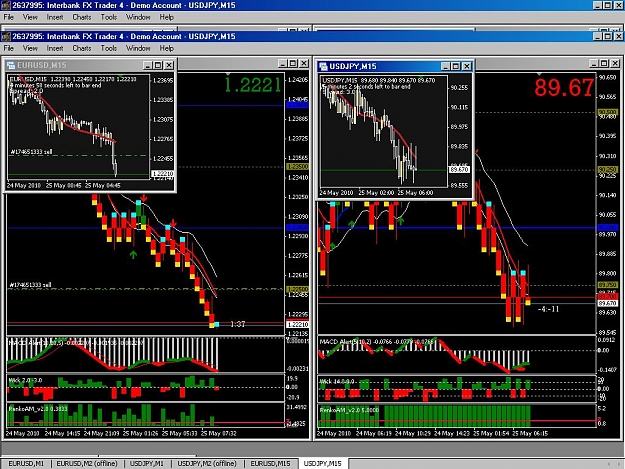
Task: Close the large USDJPY Renko chart window
Action: (615, 63)
